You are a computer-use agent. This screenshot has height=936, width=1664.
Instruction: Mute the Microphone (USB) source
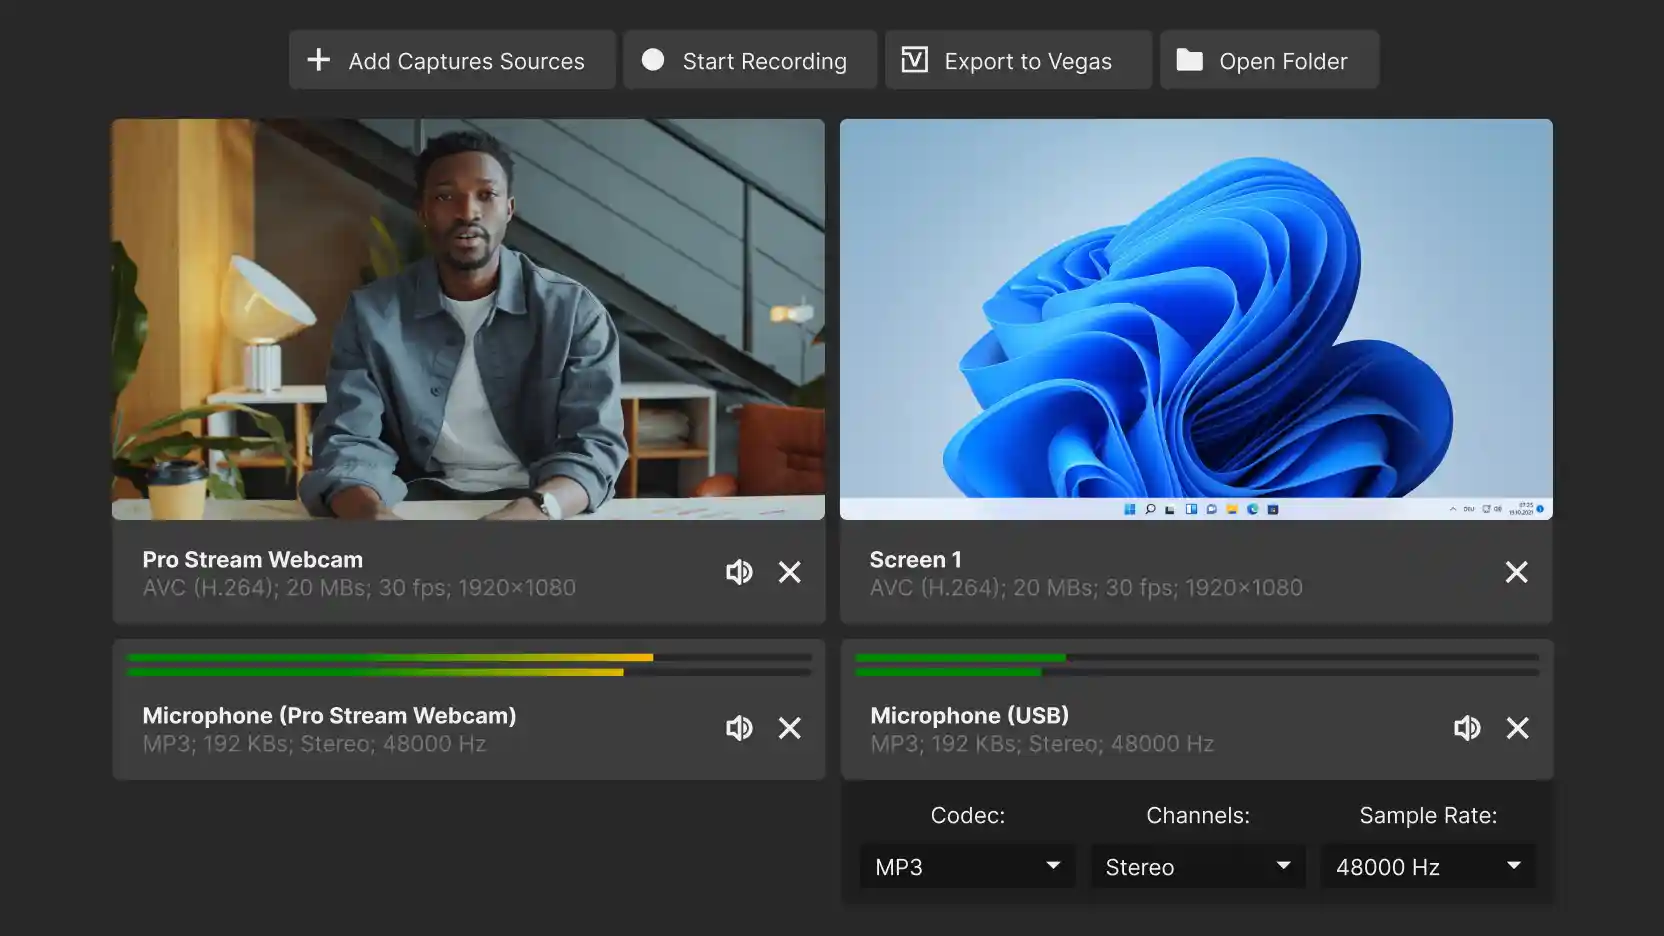click(x=1467, y=728)
